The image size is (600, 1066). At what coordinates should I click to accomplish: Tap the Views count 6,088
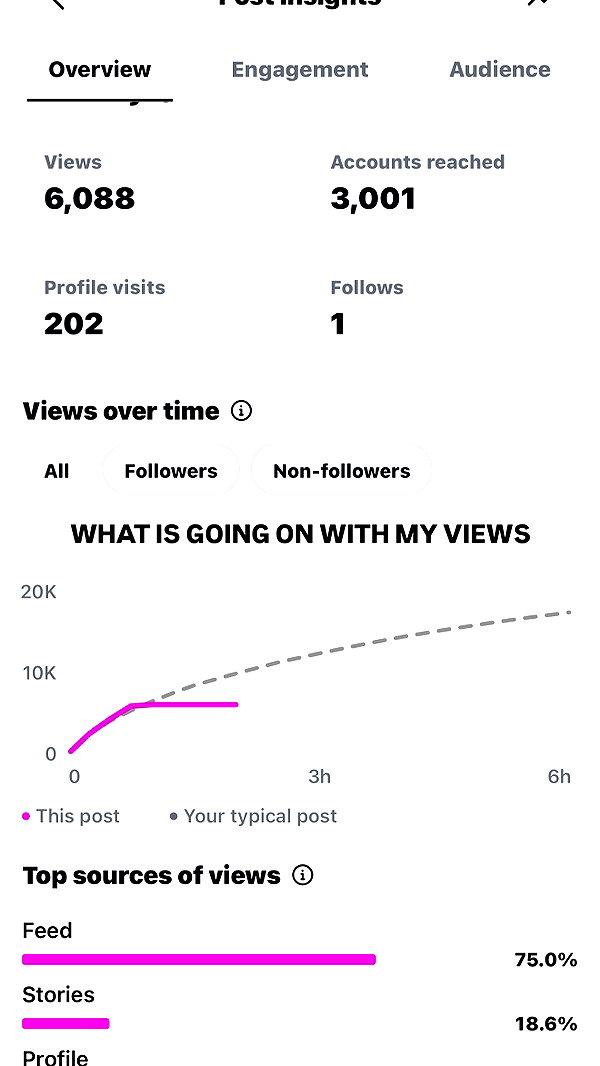coord(90,199)
